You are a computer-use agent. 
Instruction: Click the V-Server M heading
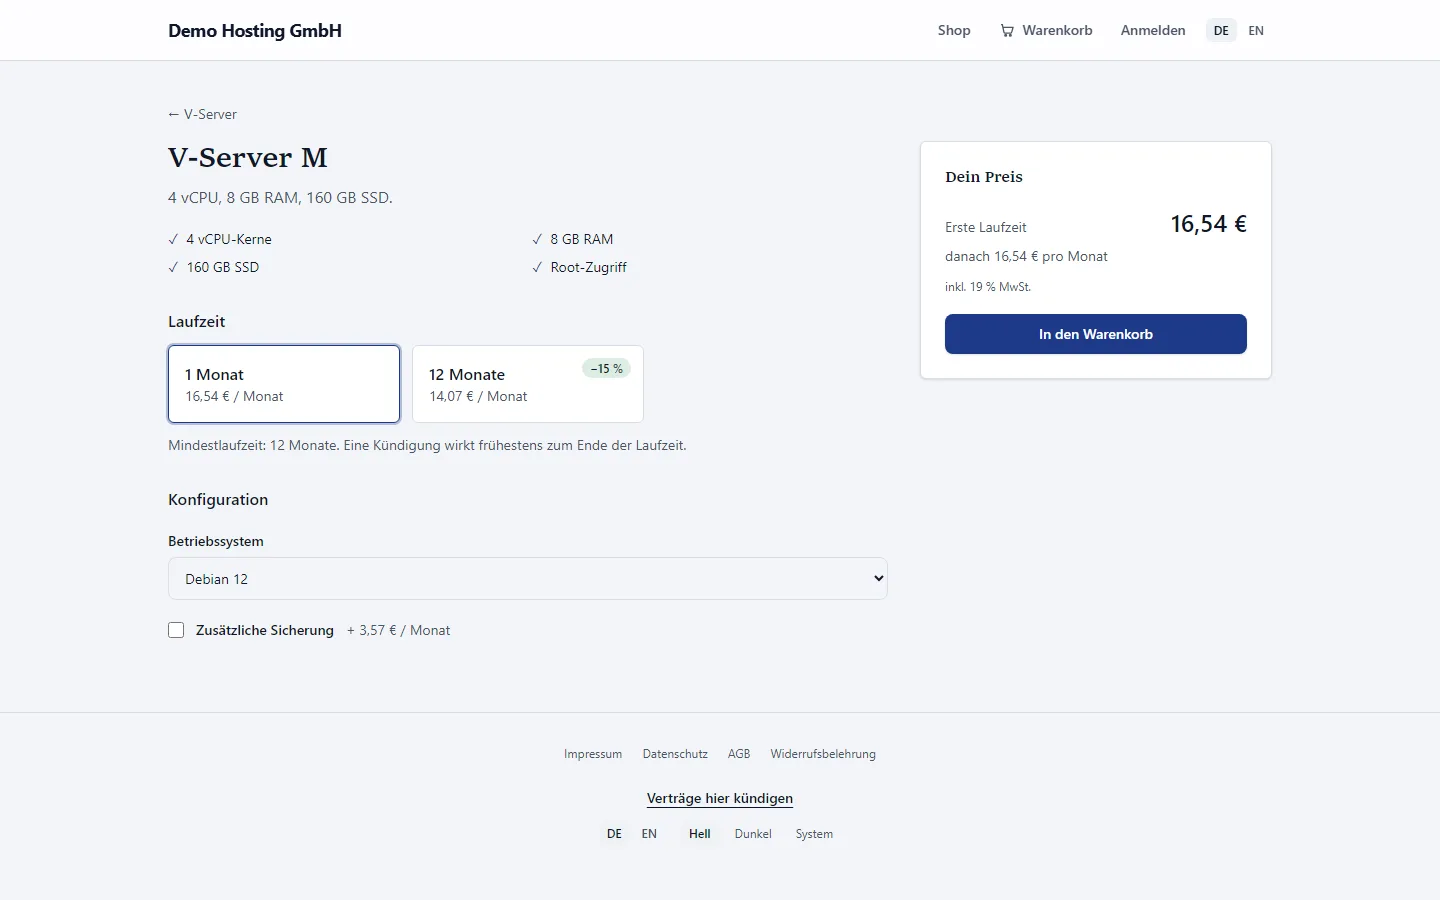[248, 158]
